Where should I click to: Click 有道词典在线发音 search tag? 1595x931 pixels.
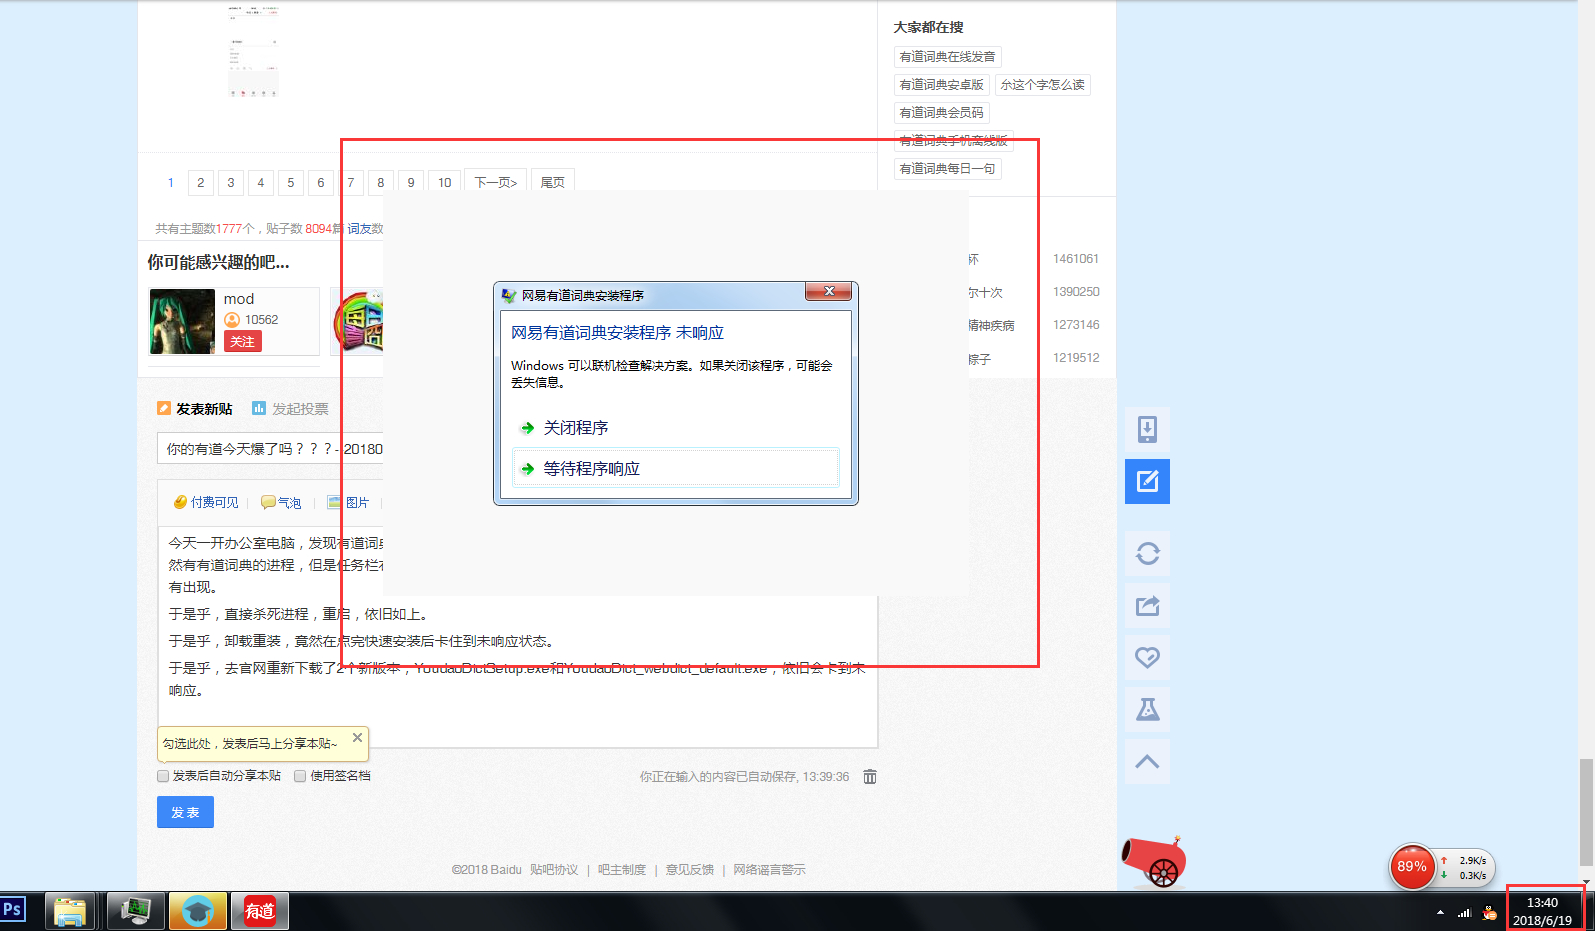948,57
